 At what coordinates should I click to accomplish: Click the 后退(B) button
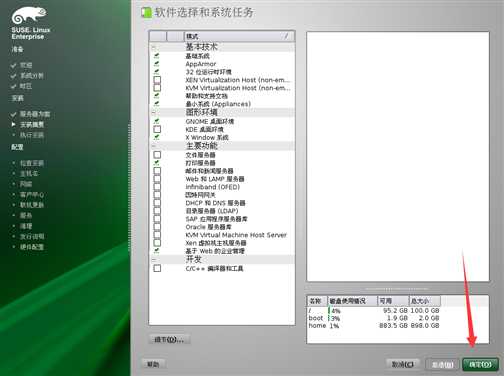tap(442, 365)
